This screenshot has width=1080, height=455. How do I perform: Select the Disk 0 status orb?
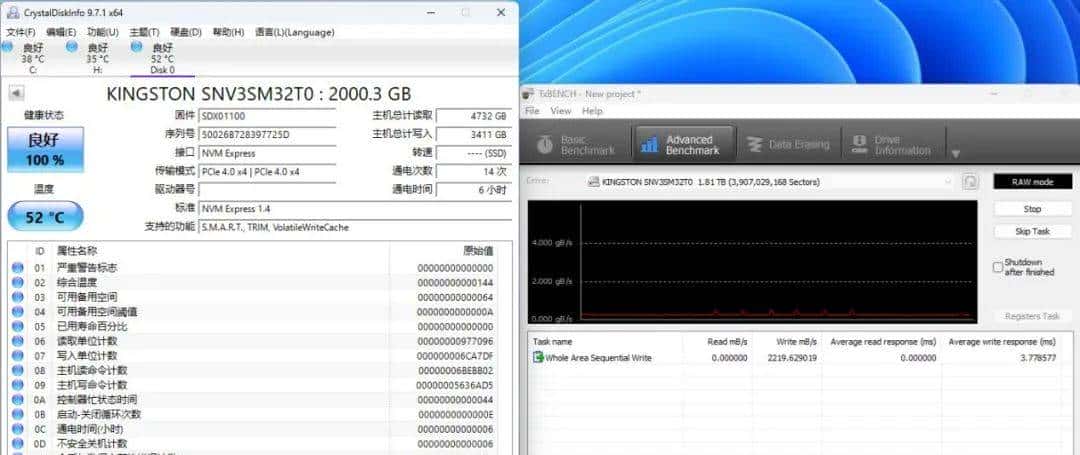tap(136, 47)
